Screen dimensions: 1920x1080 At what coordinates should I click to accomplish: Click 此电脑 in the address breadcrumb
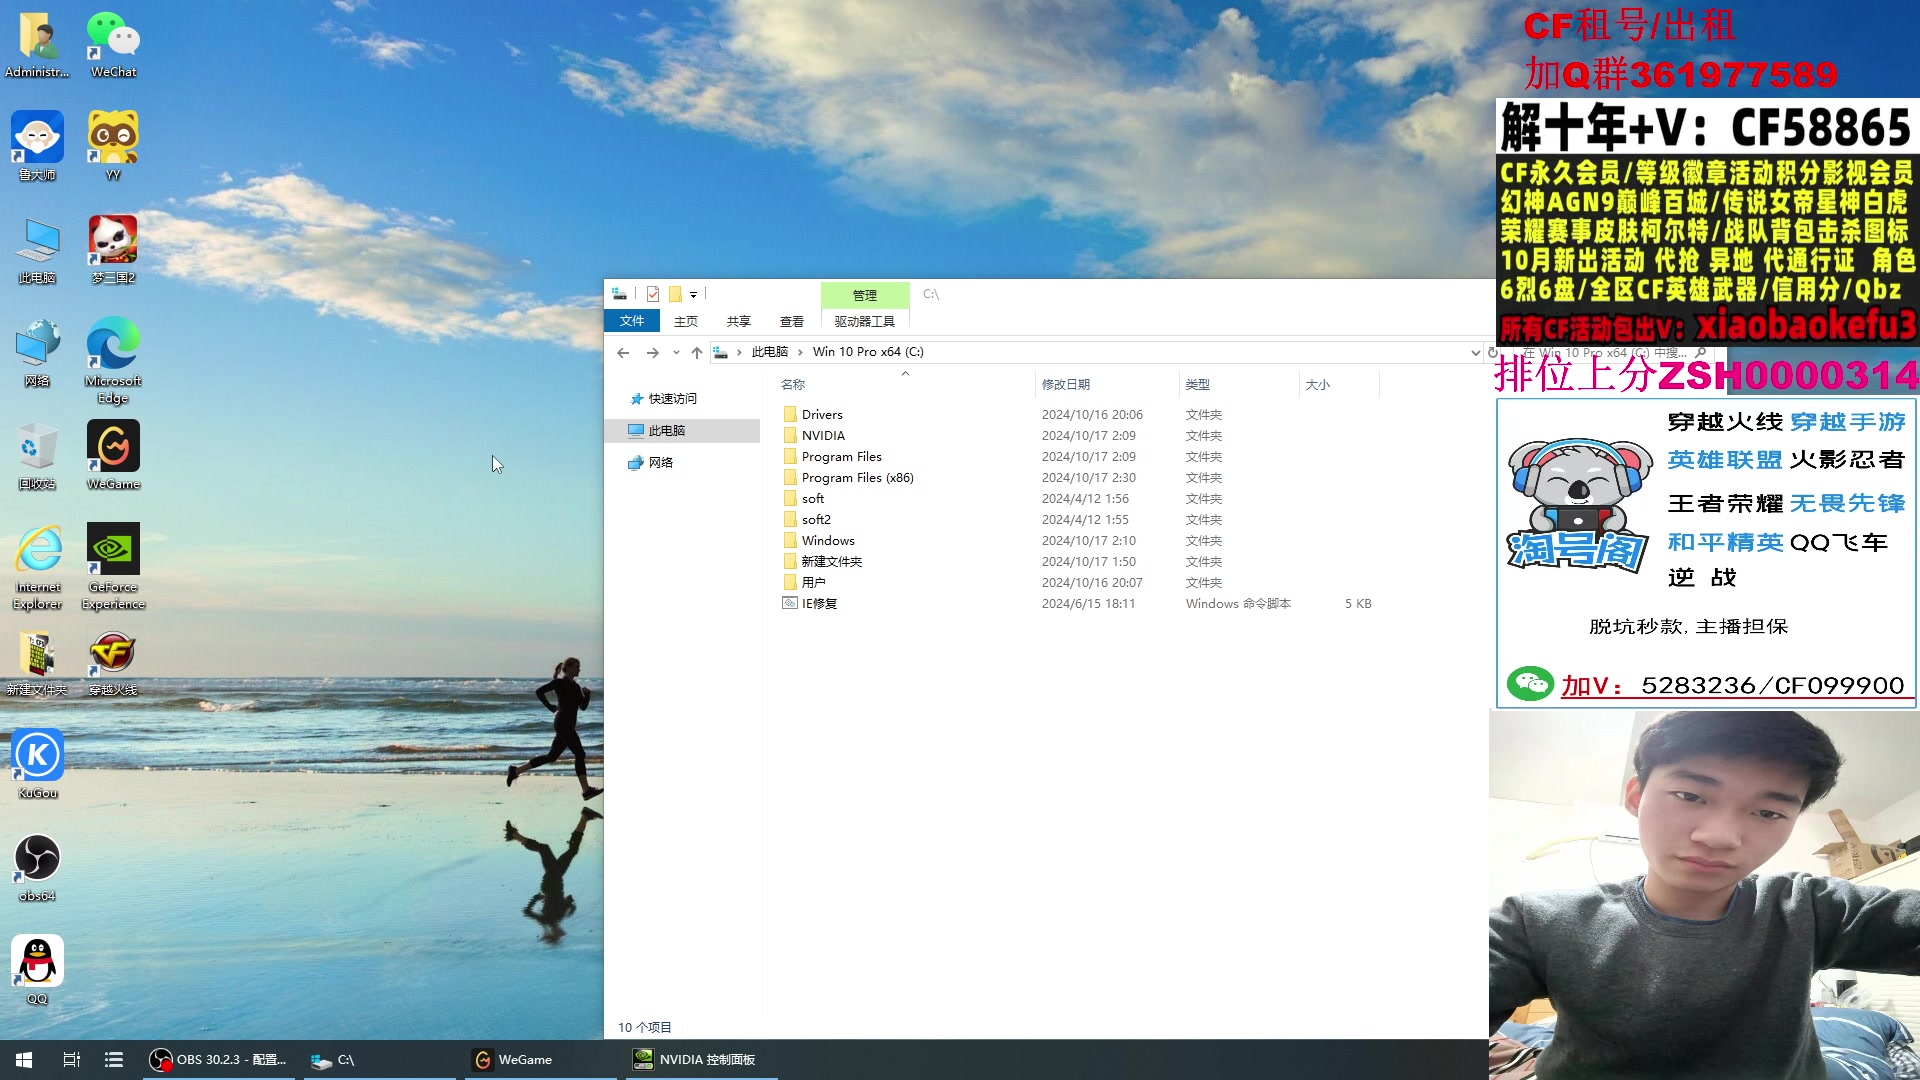coord(770,352)
